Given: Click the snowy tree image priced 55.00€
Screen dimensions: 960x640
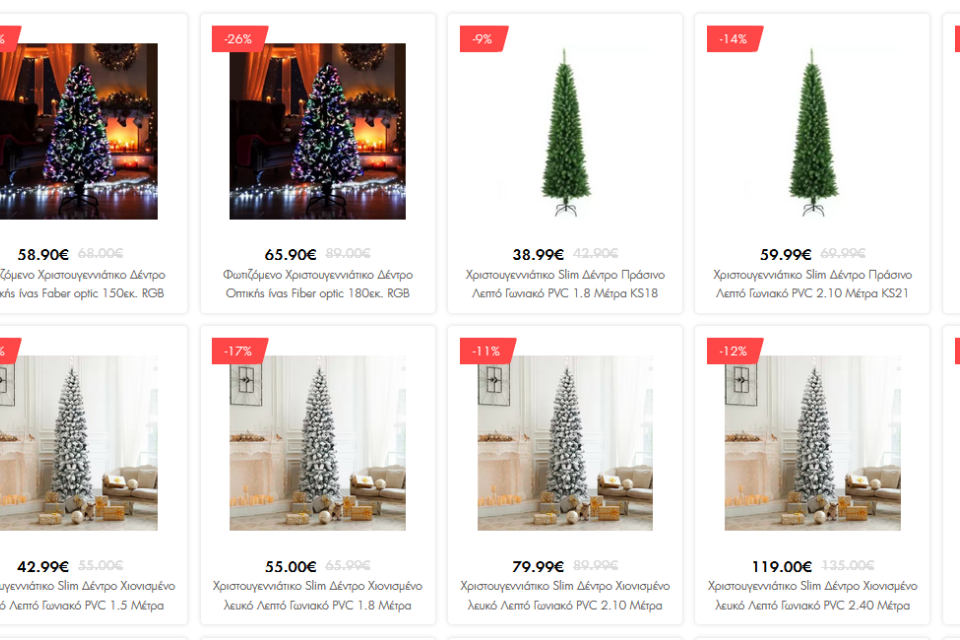Looking at the screenshot, I should (x=317, y=443).
